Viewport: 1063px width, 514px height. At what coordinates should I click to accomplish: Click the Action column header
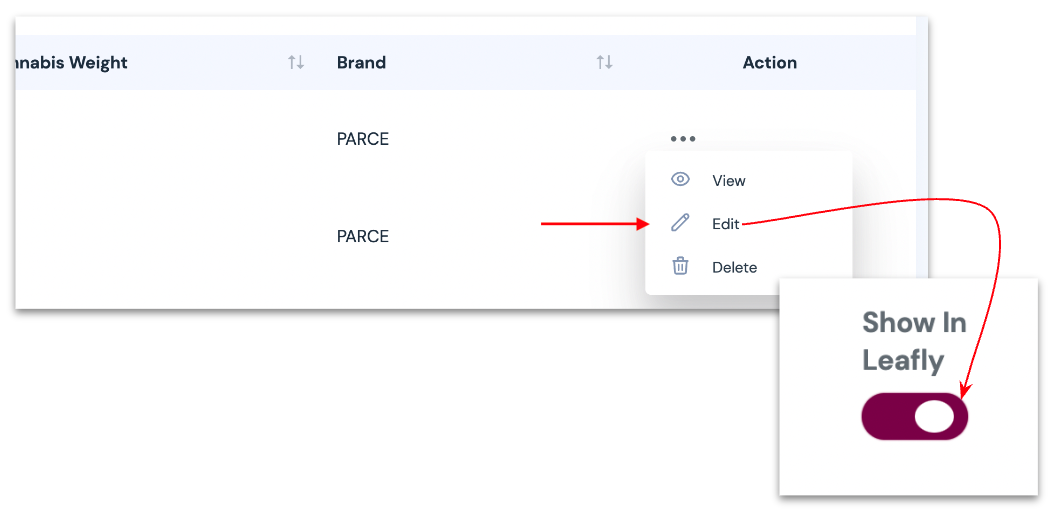[769, 62]
